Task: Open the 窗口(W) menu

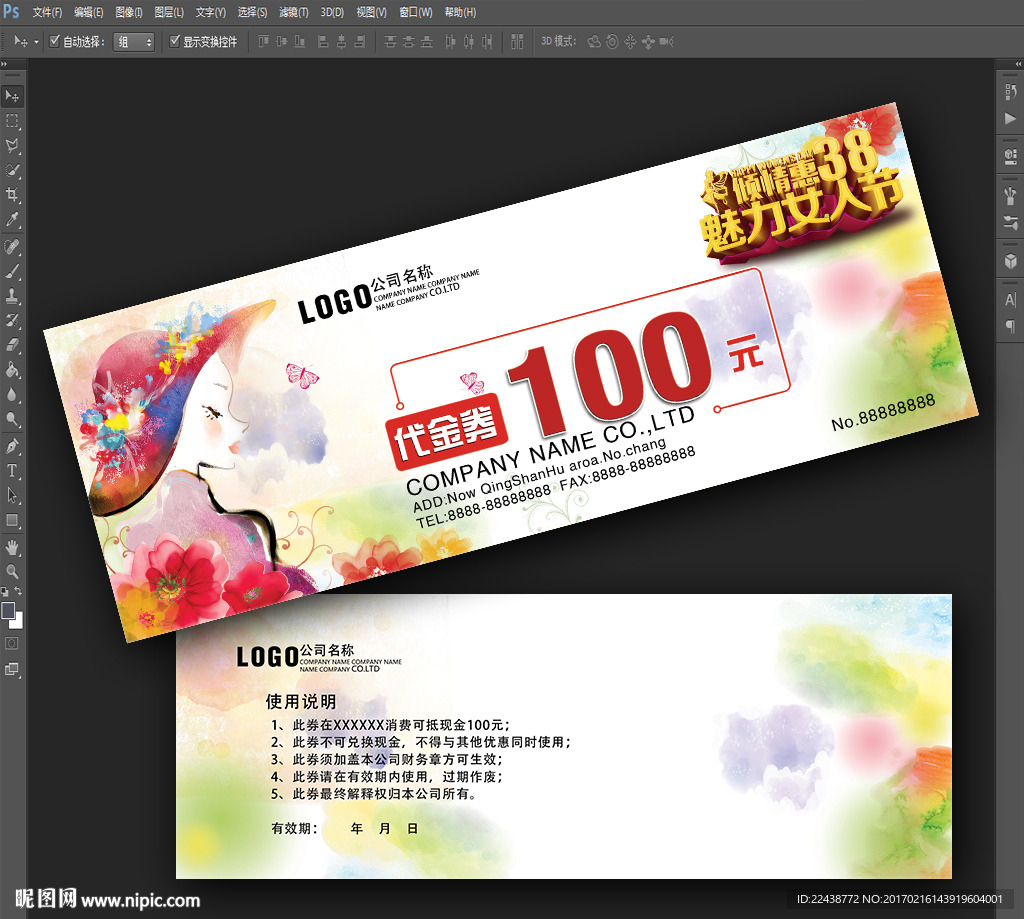Action: [x=416, y=12]
